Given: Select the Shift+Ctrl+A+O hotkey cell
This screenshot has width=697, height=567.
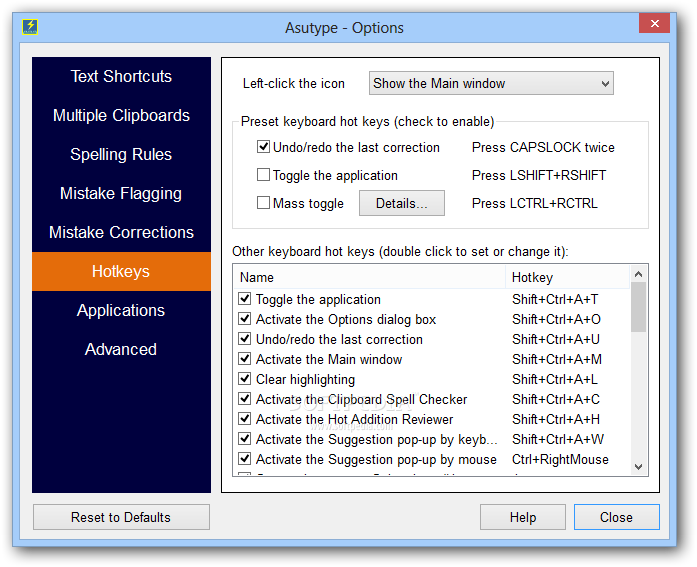Looking at the screenshot, I should coord(556,319).
